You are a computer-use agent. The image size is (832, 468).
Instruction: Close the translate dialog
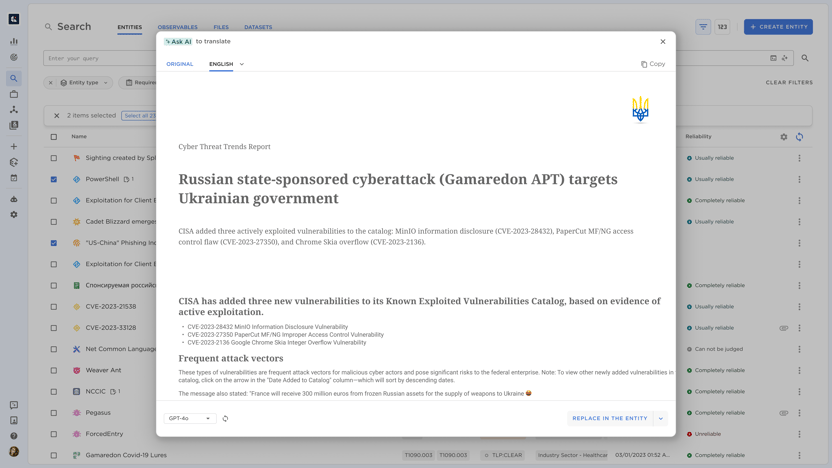click(663, 42)
